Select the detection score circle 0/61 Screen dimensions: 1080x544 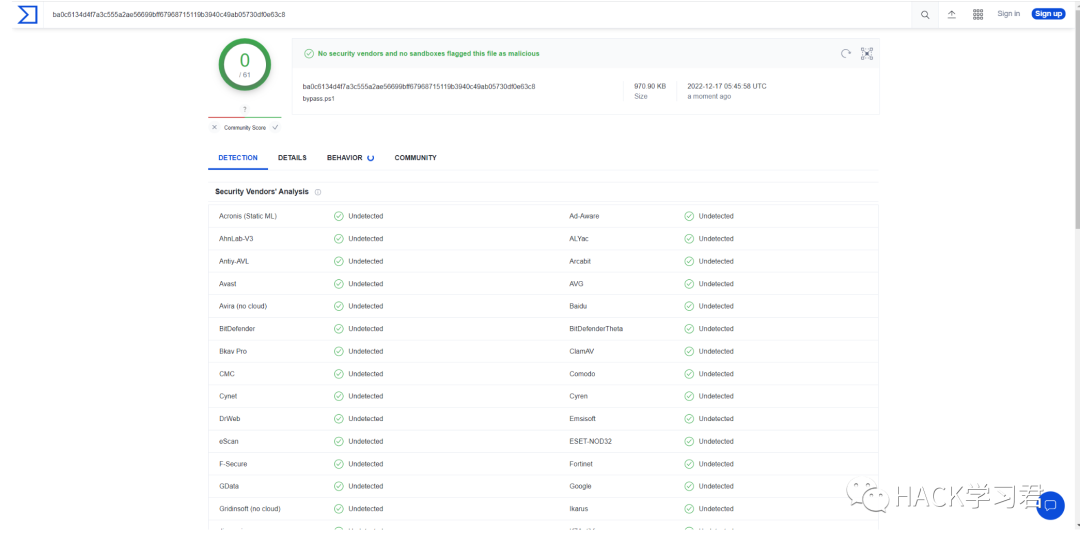click(x=245, y=65)
